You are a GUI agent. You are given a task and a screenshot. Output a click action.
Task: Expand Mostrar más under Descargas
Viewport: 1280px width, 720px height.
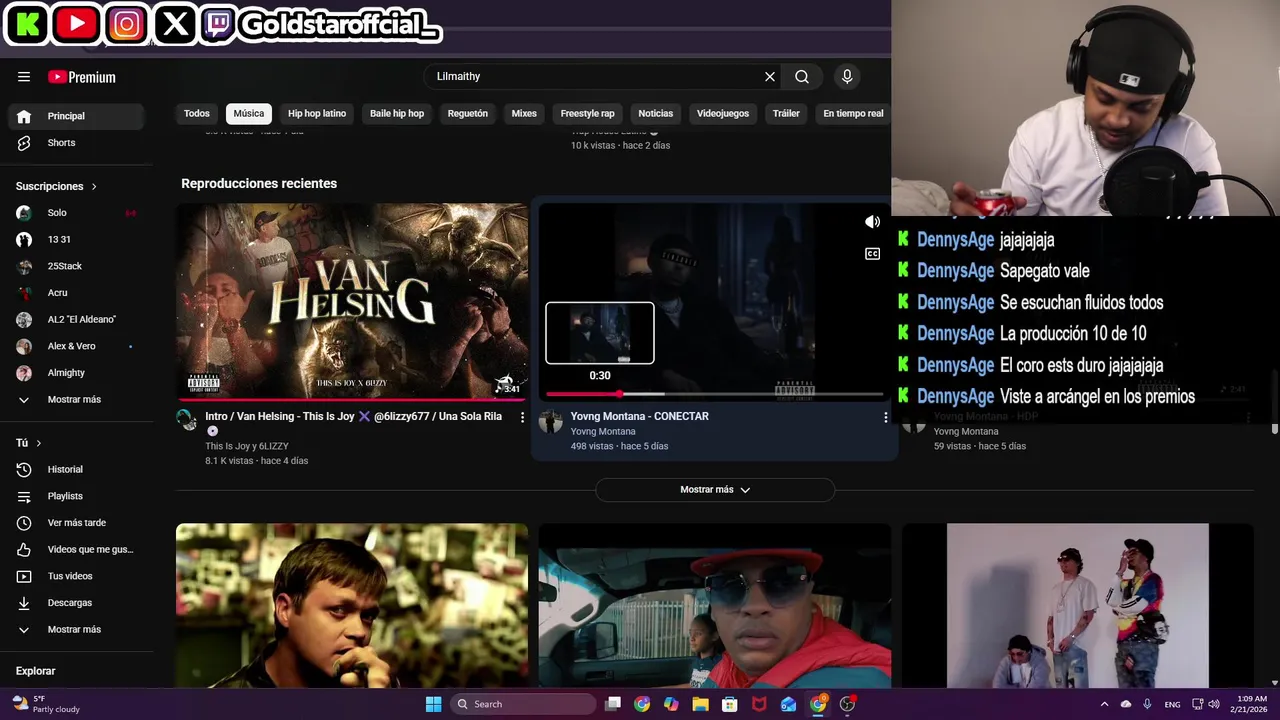pos(76,629)
